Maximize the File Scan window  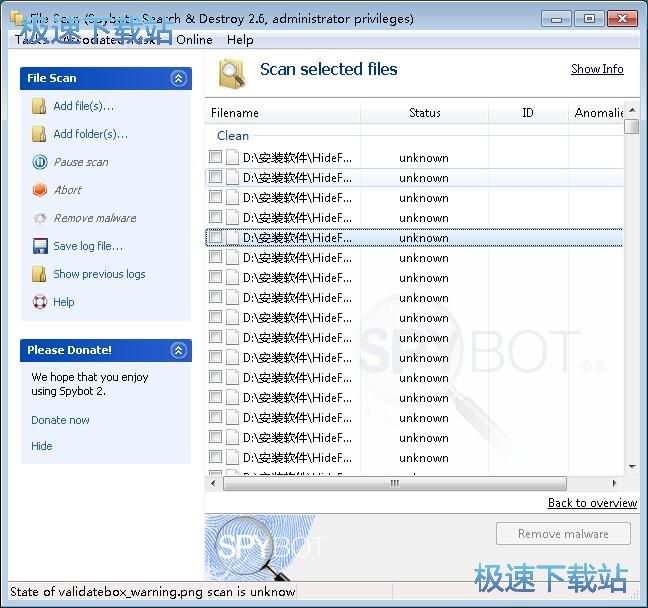(589, 19)
